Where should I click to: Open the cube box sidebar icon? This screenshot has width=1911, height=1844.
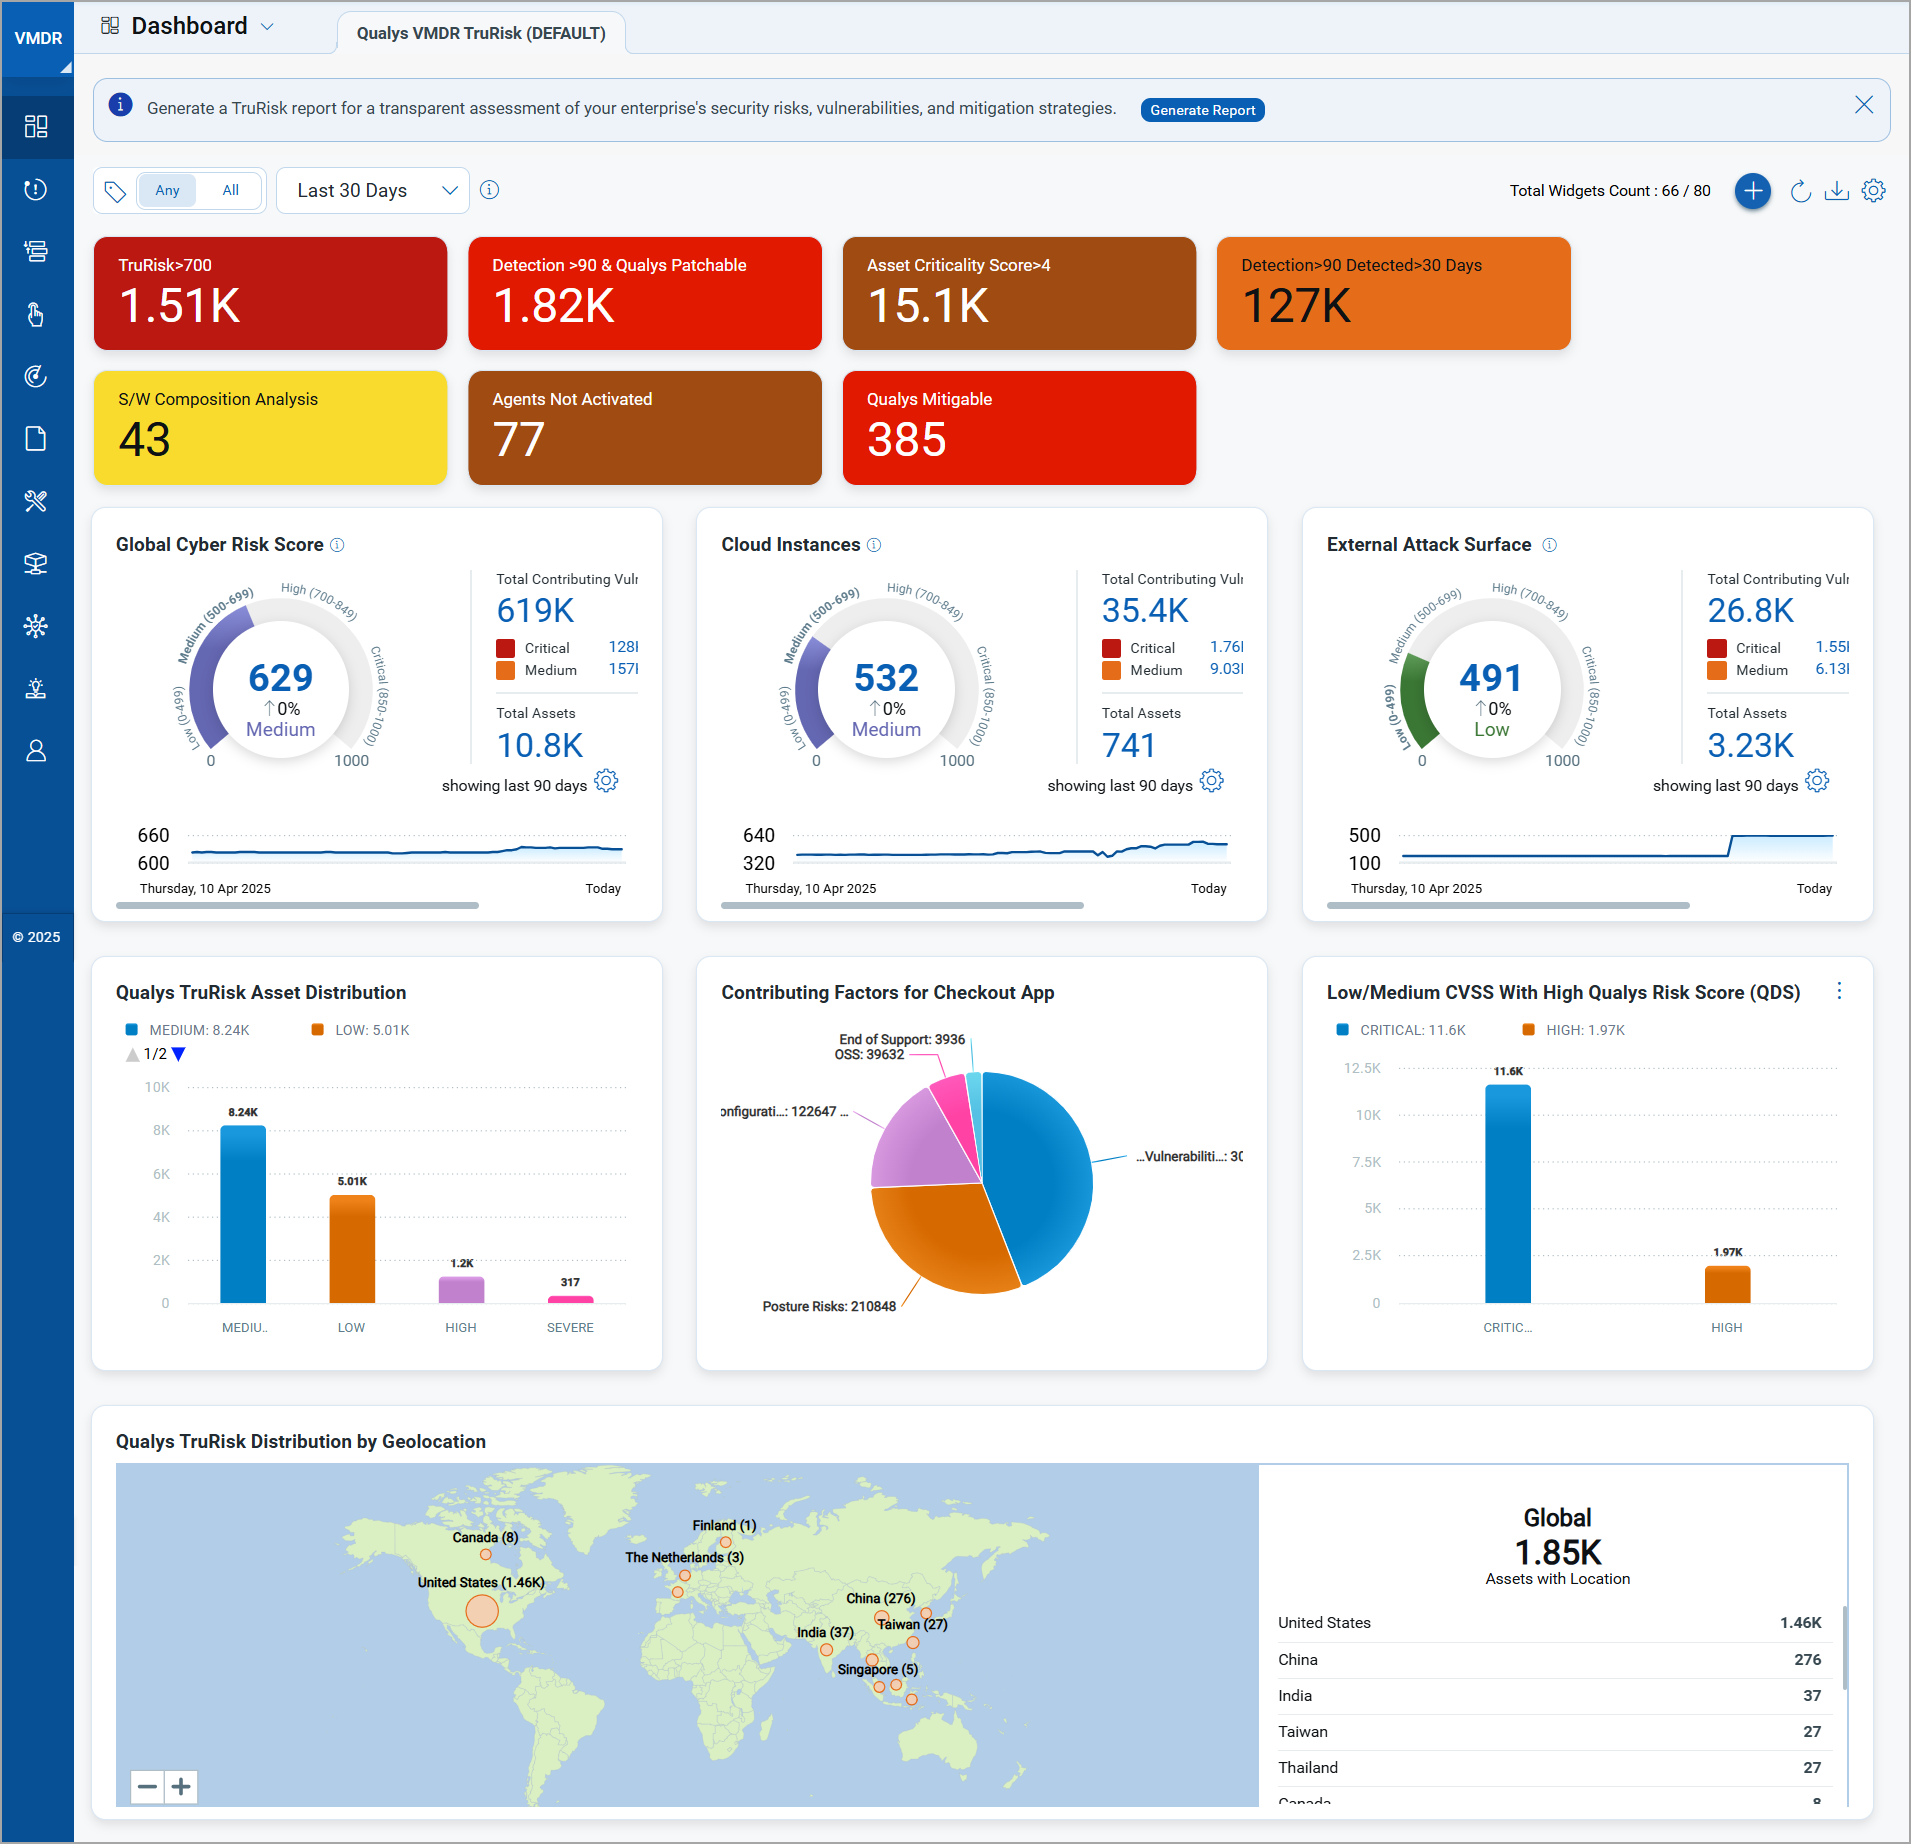36,564
